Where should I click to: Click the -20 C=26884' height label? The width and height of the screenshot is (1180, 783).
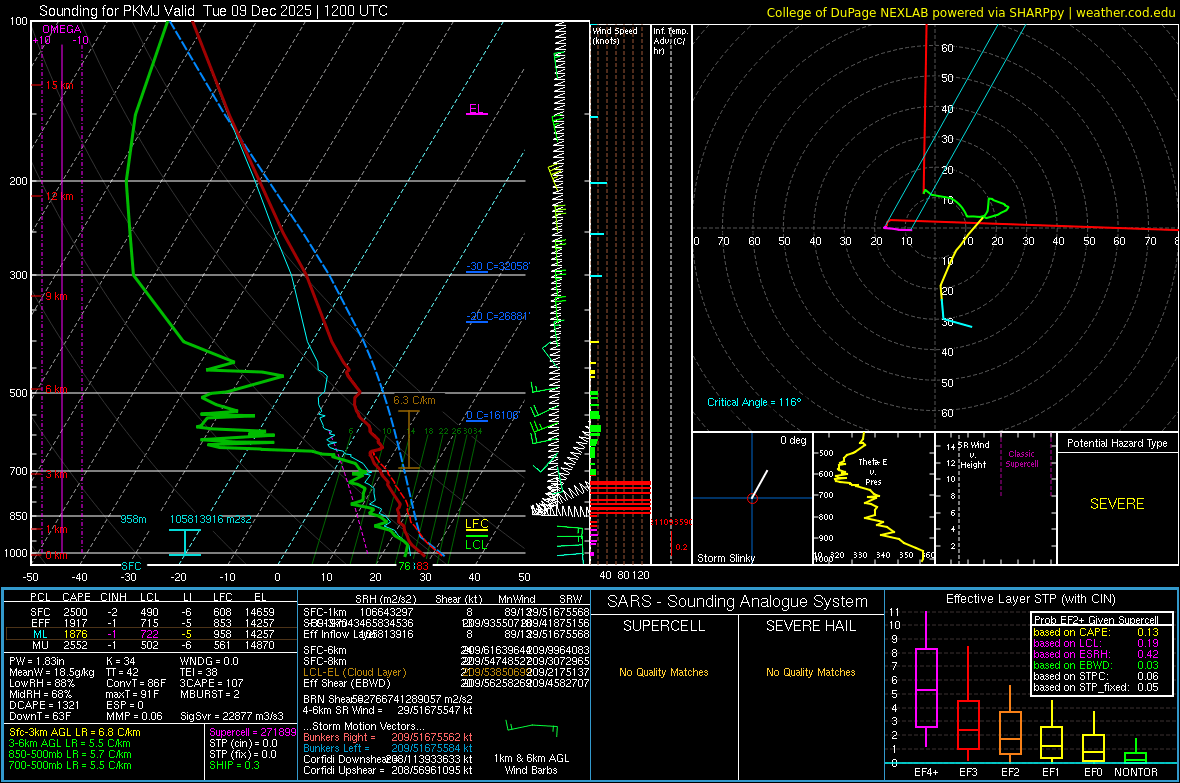[497, 316]
